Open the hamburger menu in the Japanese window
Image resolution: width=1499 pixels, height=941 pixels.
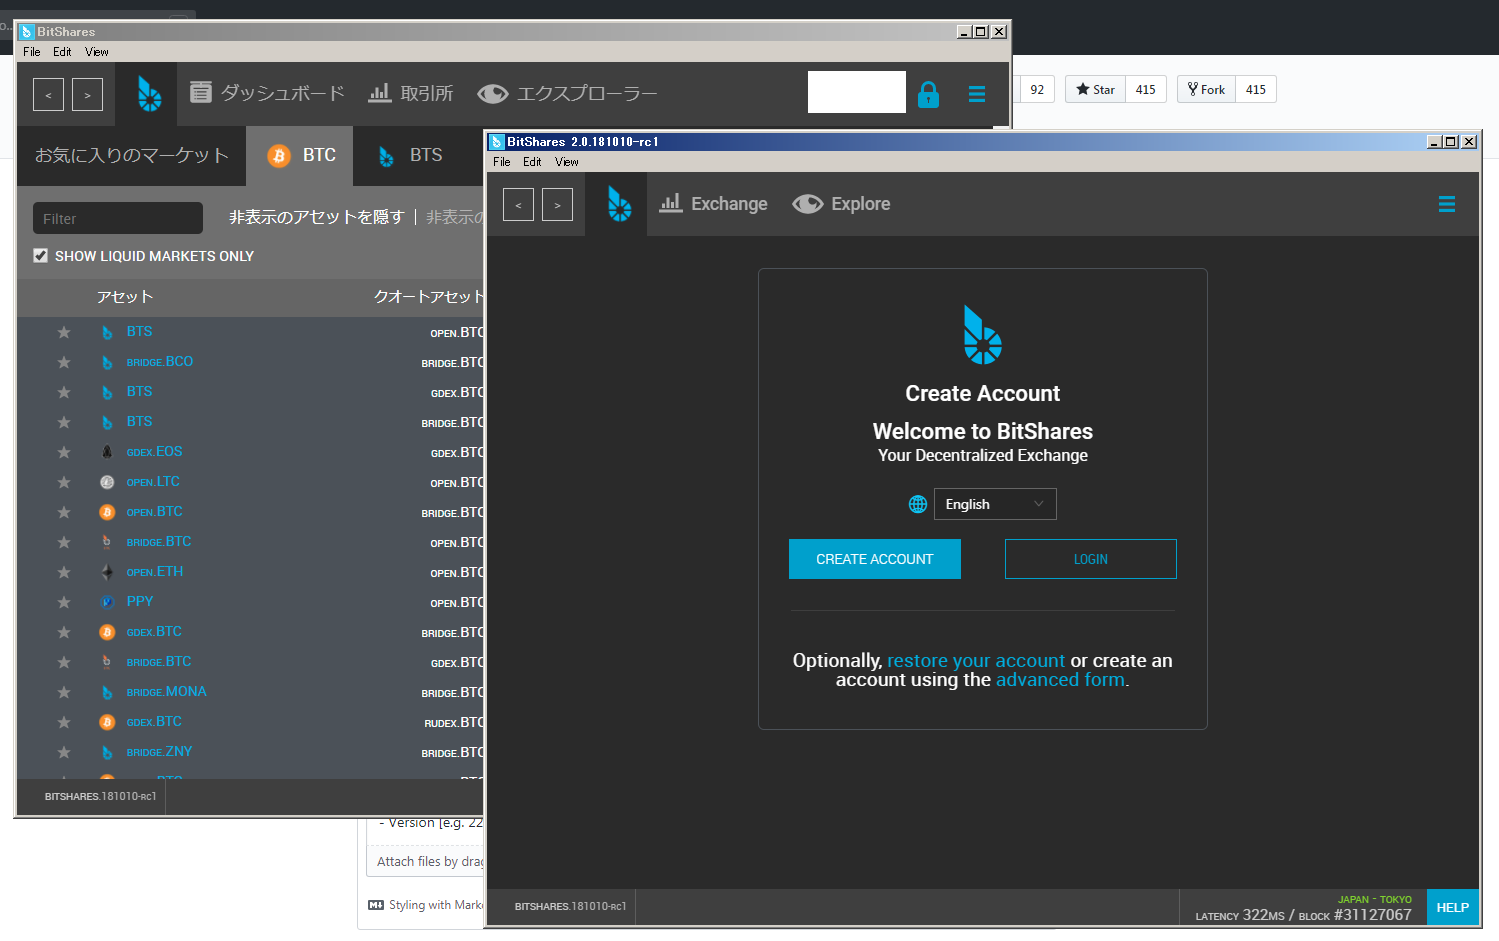click(977, 94)
